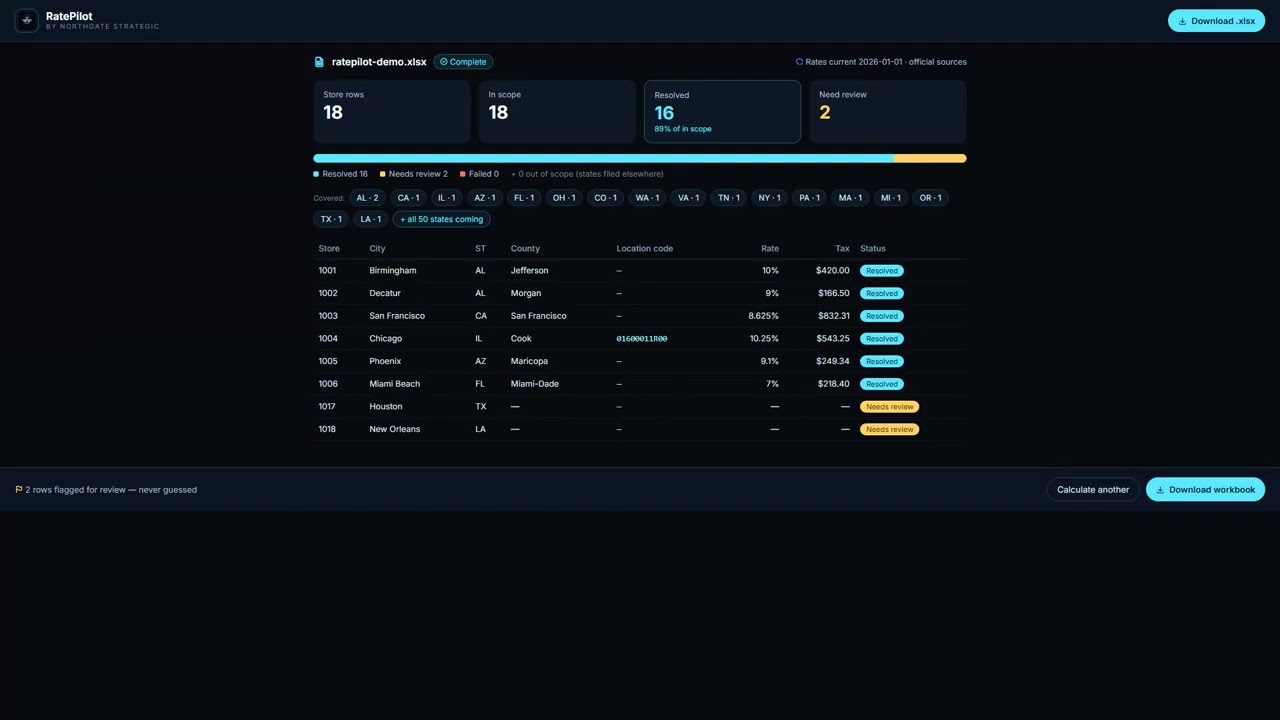Click the City column header
Viewport: 1280px width, 720px height.
click(377, 248)
